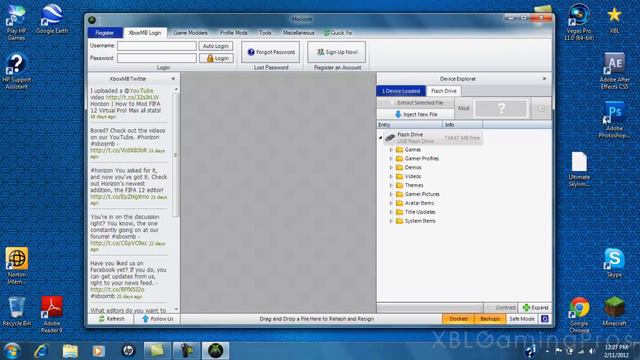Viewport: 640px width, 360px height.
Task: Toggle the Backups button
Action: point(490,319)
